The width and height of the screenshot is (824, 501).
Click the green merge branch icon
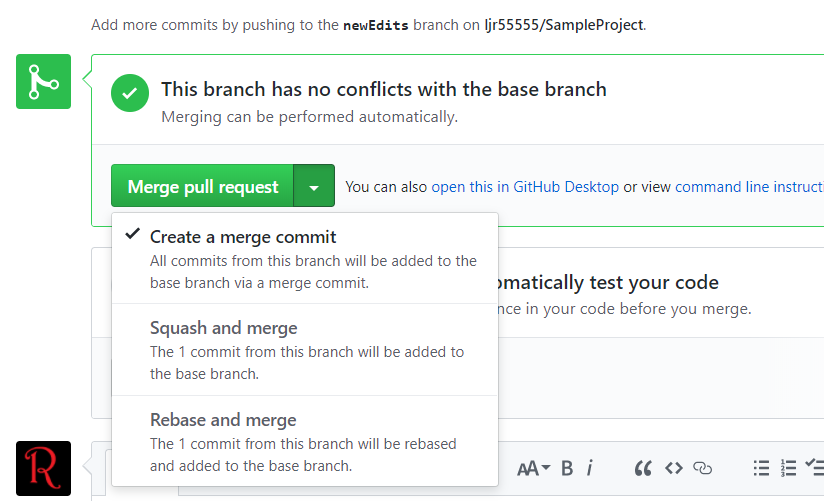[43, 81]
